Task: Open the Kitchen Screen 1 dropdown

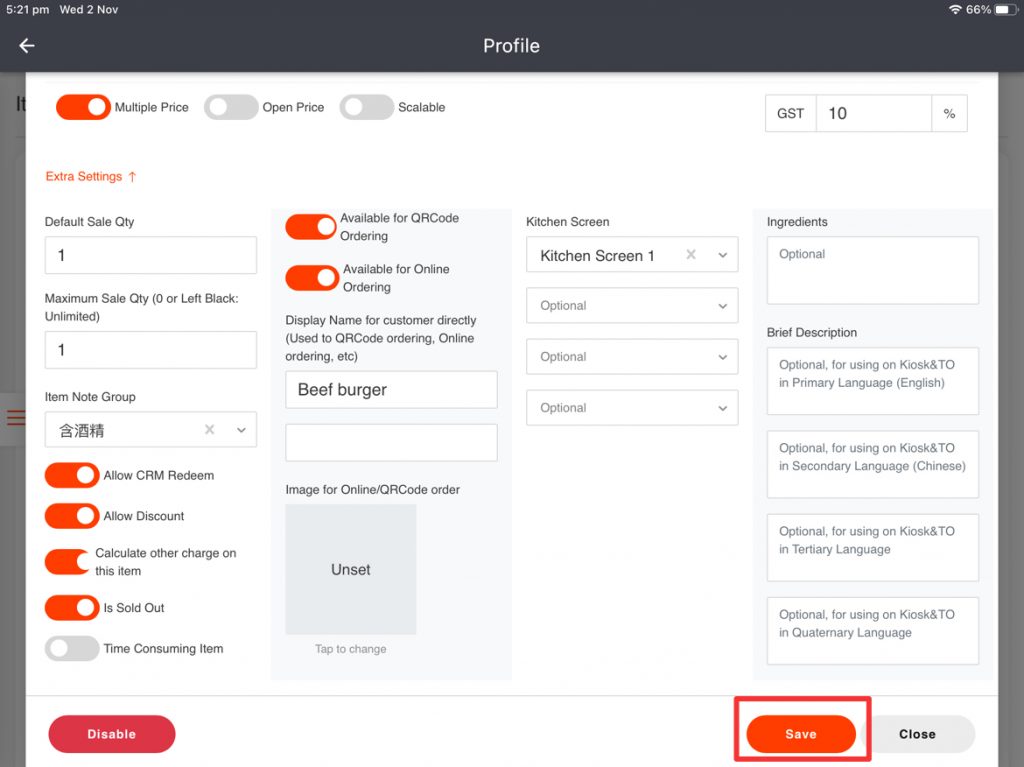Action: [722, 256]
